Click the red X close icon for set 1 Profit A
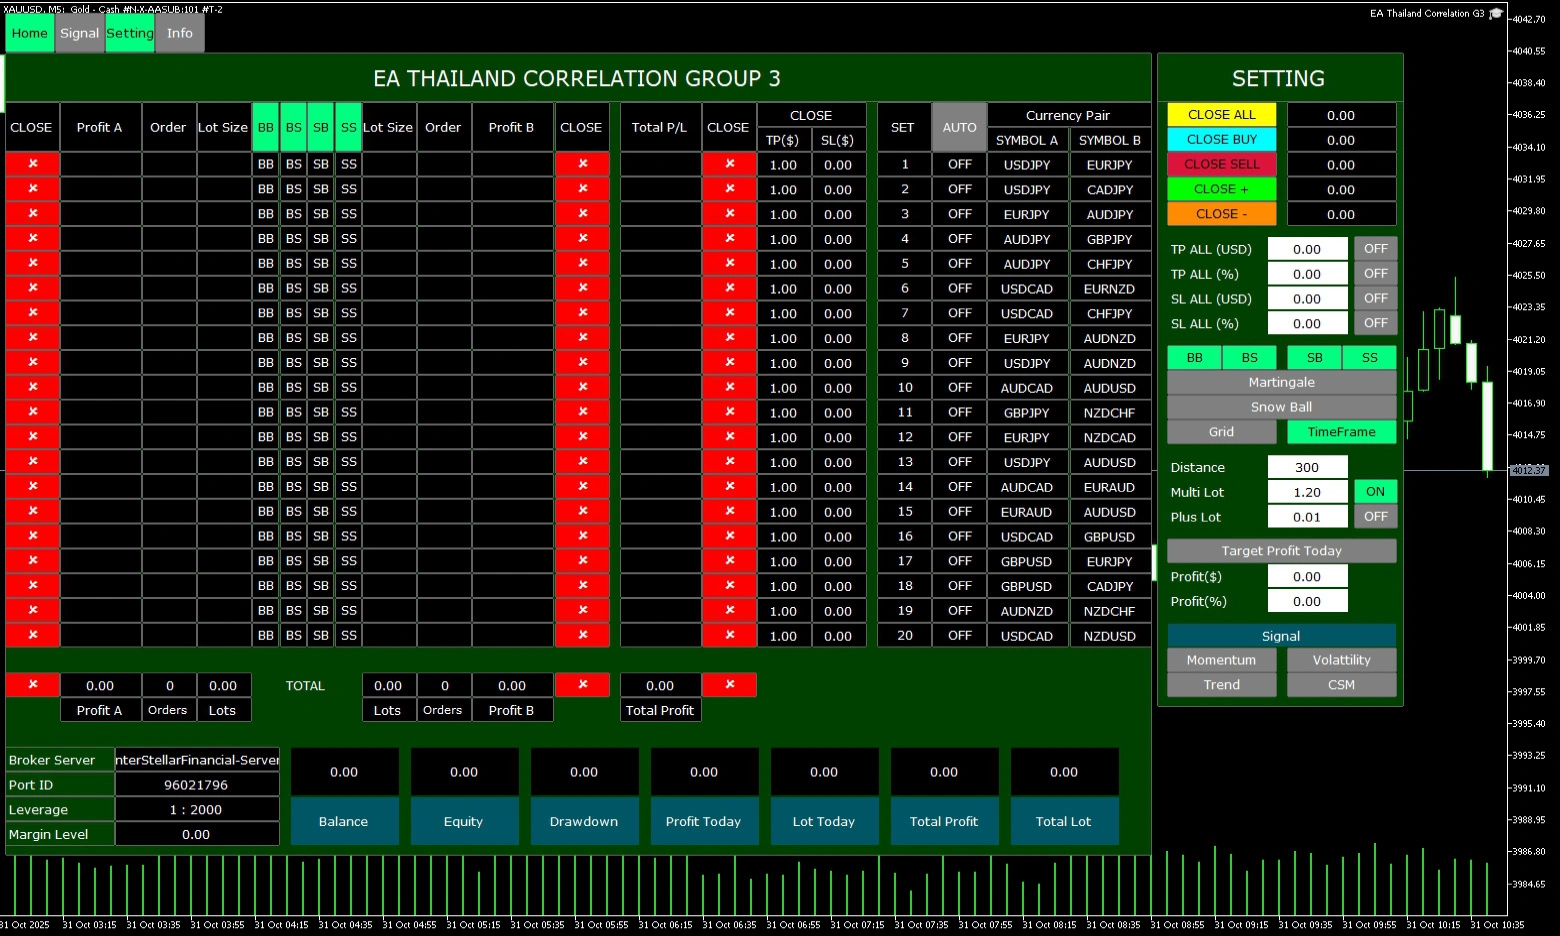The height and width of the screenshot is (936, 1560). click(32, 164)
